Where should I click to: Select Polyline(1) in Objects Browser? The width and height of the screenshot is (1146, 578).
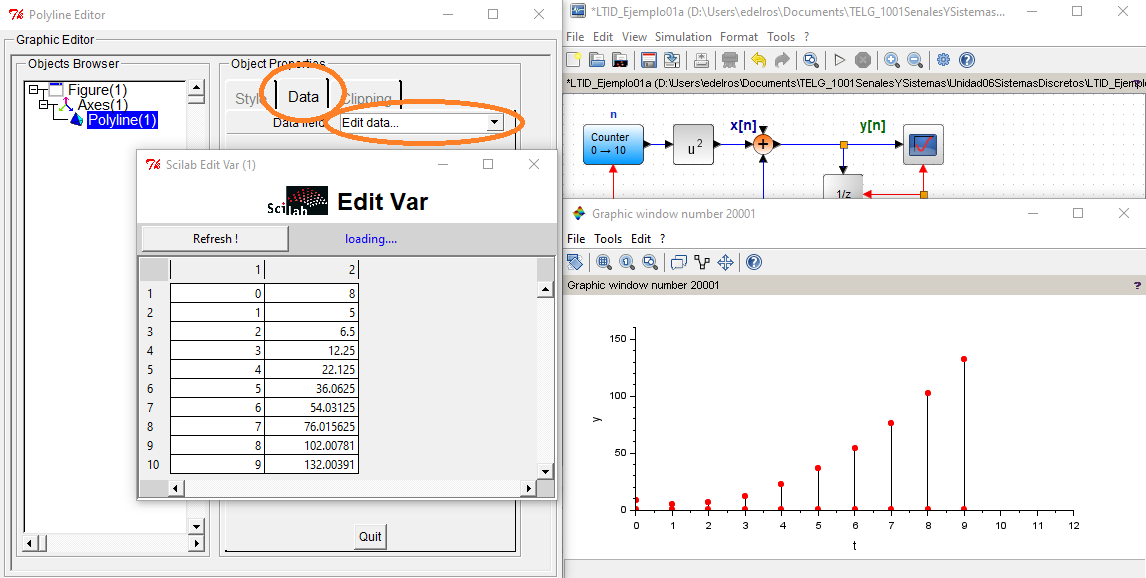click(x=121, y=120)
